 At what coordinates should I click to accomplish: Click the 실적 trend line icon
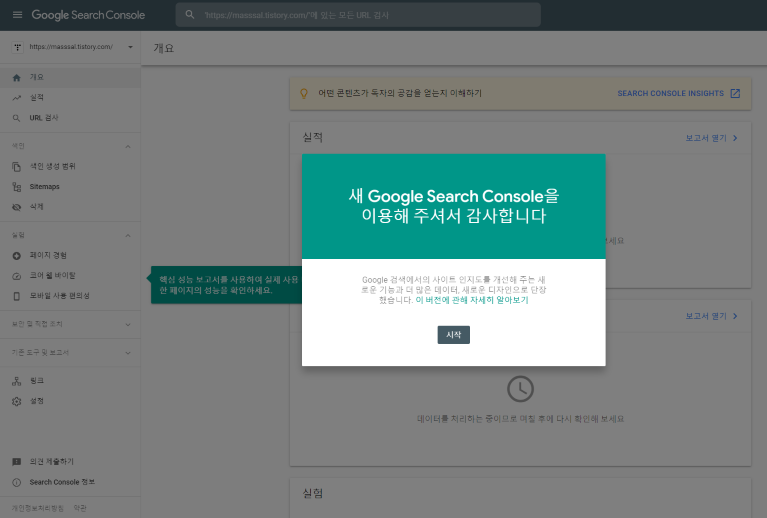[x=17, y=98]
